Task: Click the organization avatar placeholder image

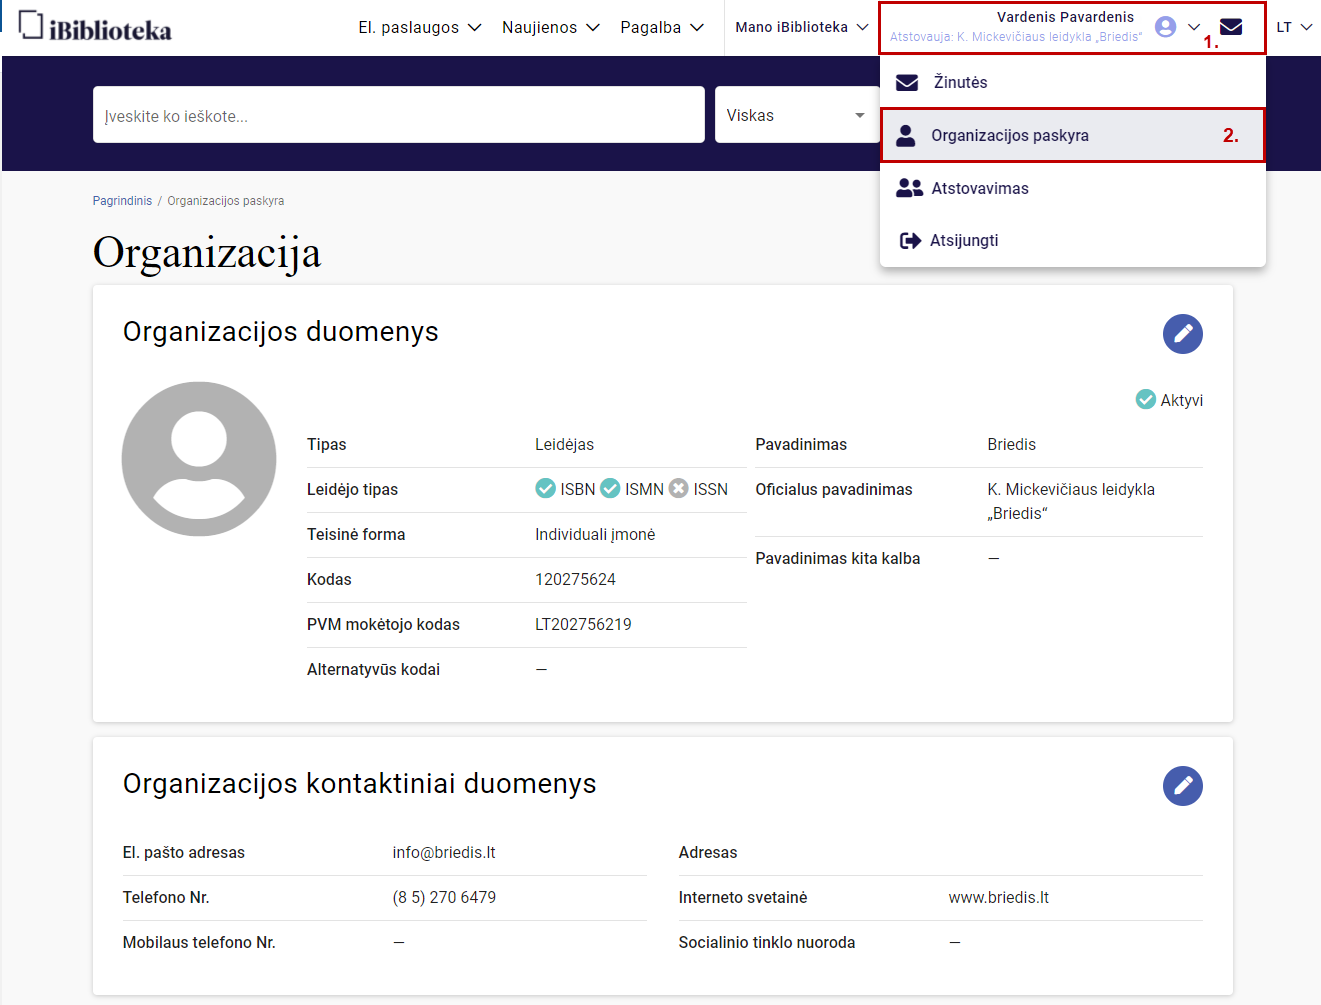Action: click(x=199, y=459)
